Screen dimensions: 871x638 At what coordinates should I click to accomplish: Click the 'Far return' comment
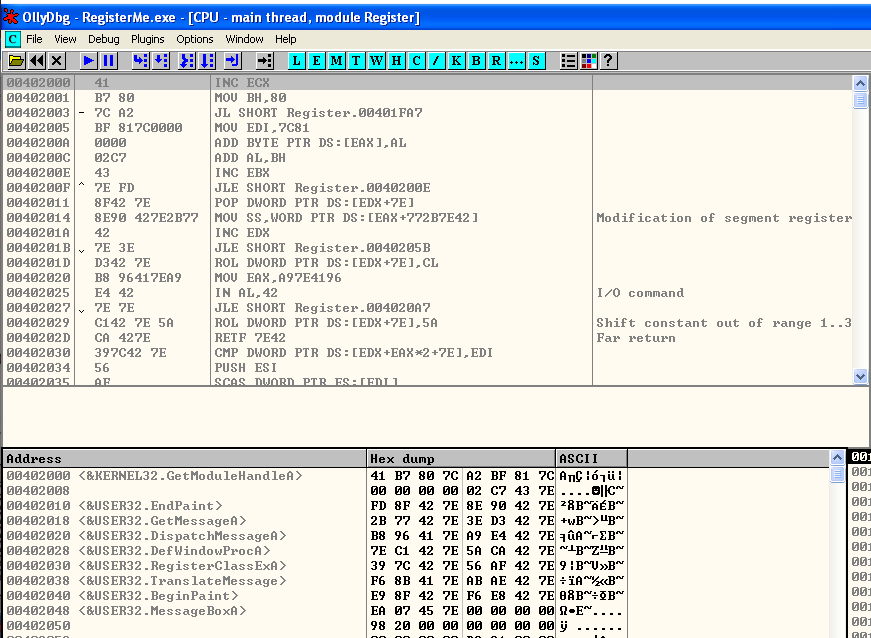coord(636,338)
